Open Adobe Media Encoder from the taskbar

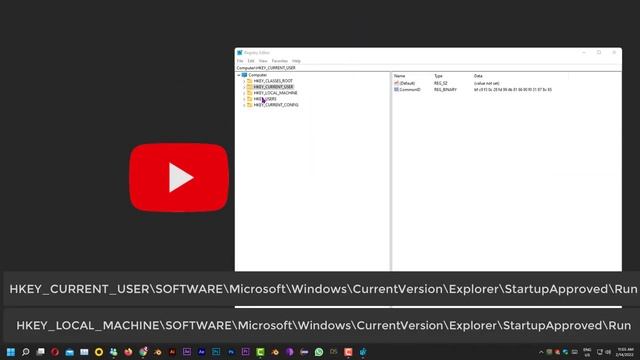[187, 352]
